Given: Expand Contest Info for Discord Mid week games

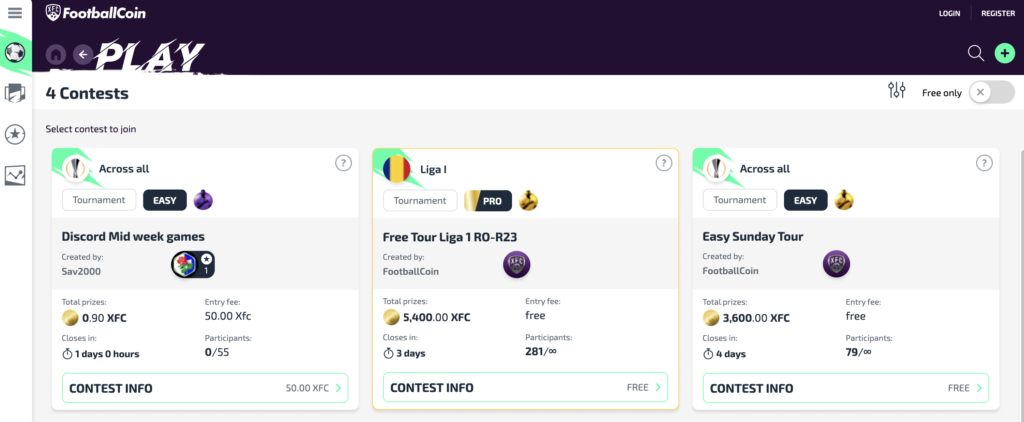Looking at the screenshot, I should point(205,388).
